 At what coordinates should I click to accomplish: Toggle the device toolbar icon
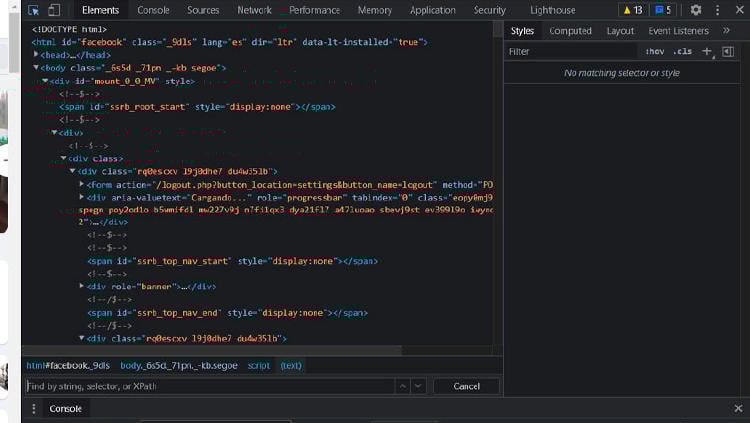click(54, 10)
